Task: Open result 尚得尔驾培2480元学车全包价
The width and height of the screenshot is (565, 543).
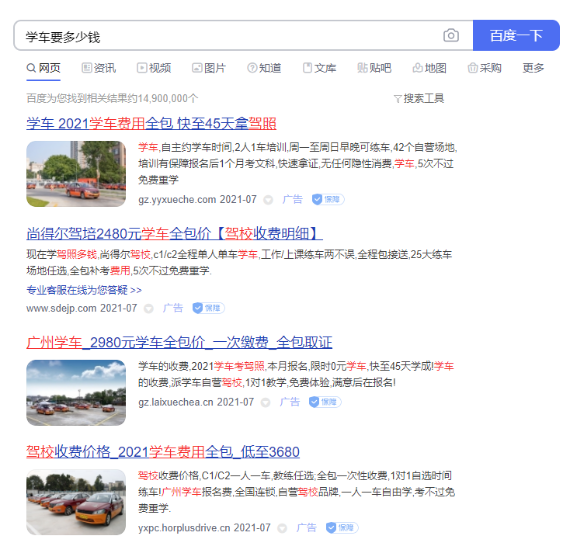Action: coord(174,233)
